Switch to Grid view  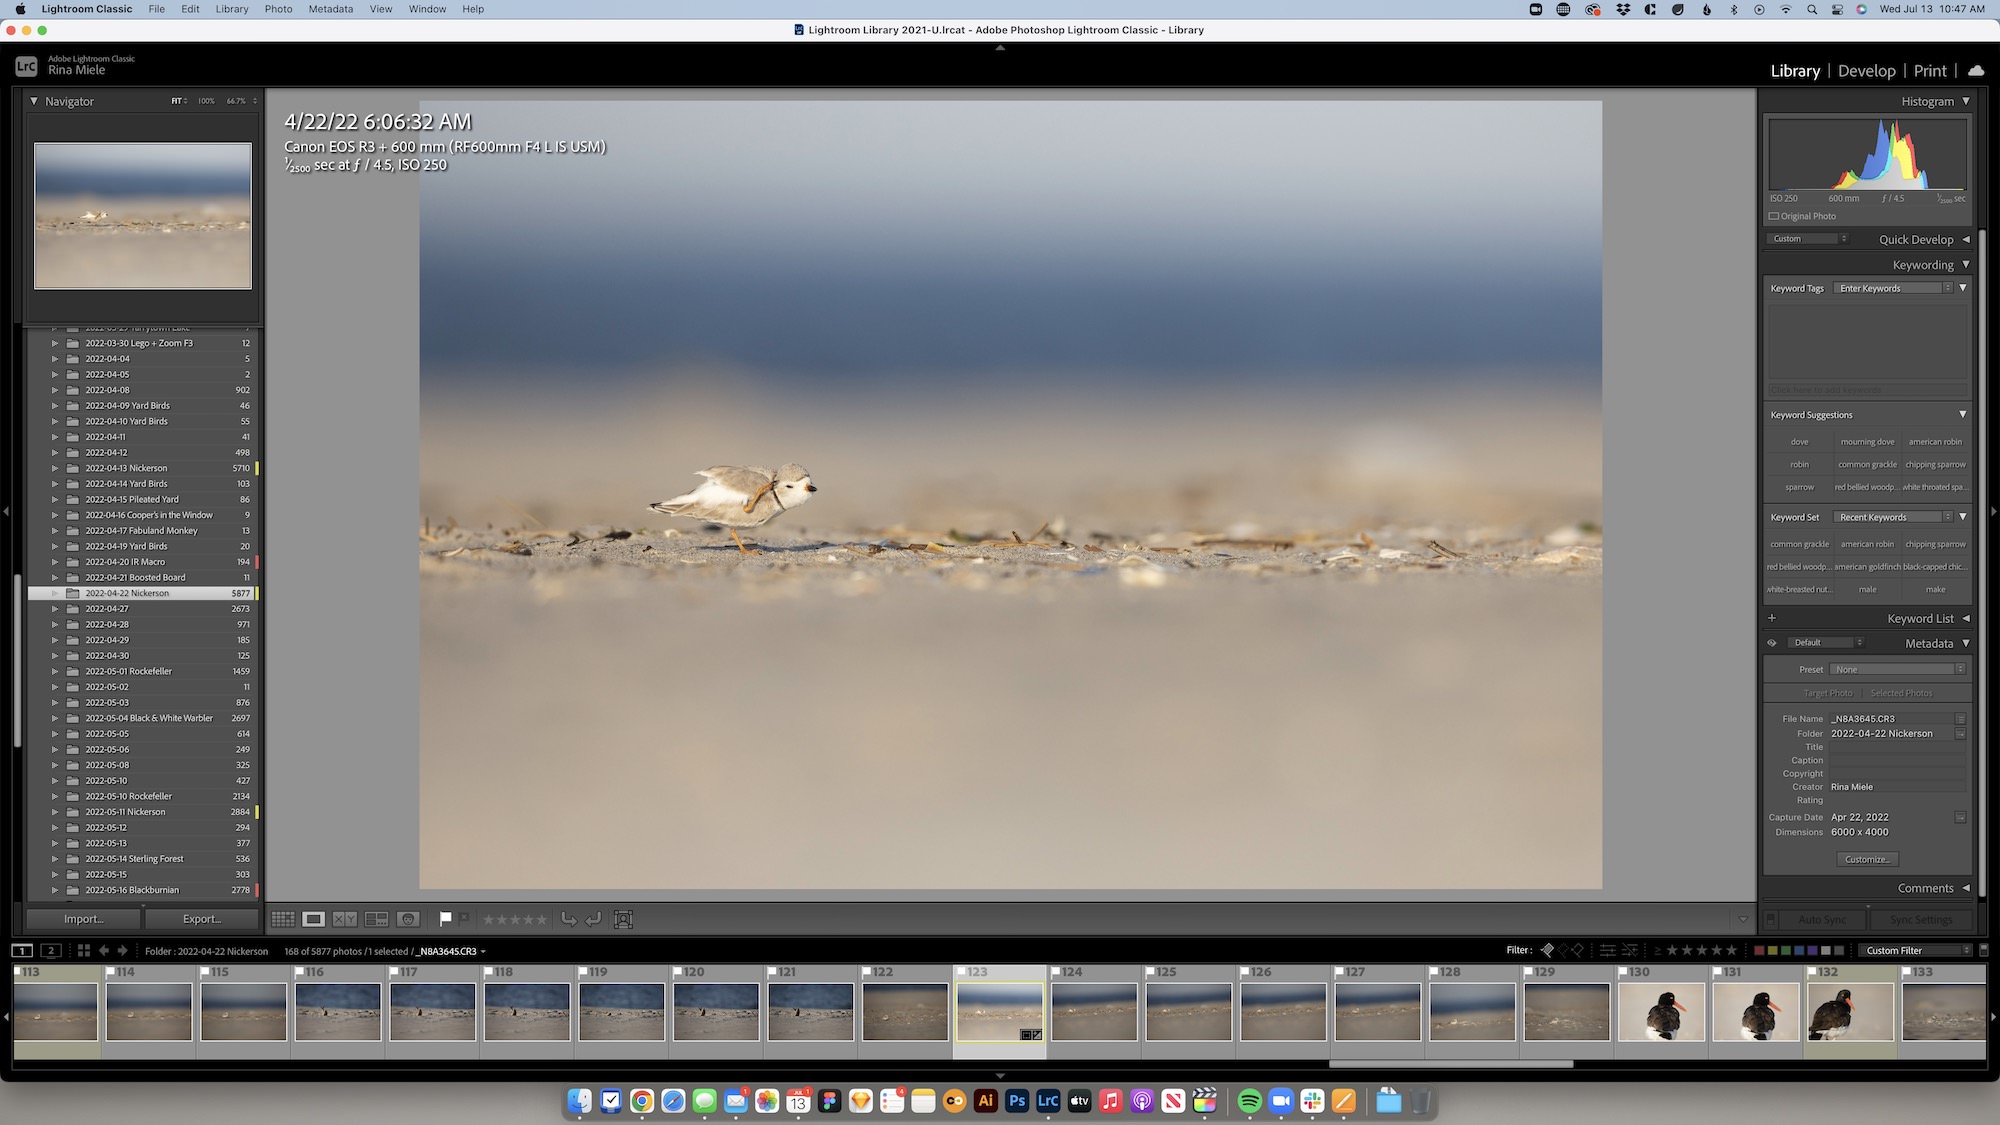coord(283,919)
